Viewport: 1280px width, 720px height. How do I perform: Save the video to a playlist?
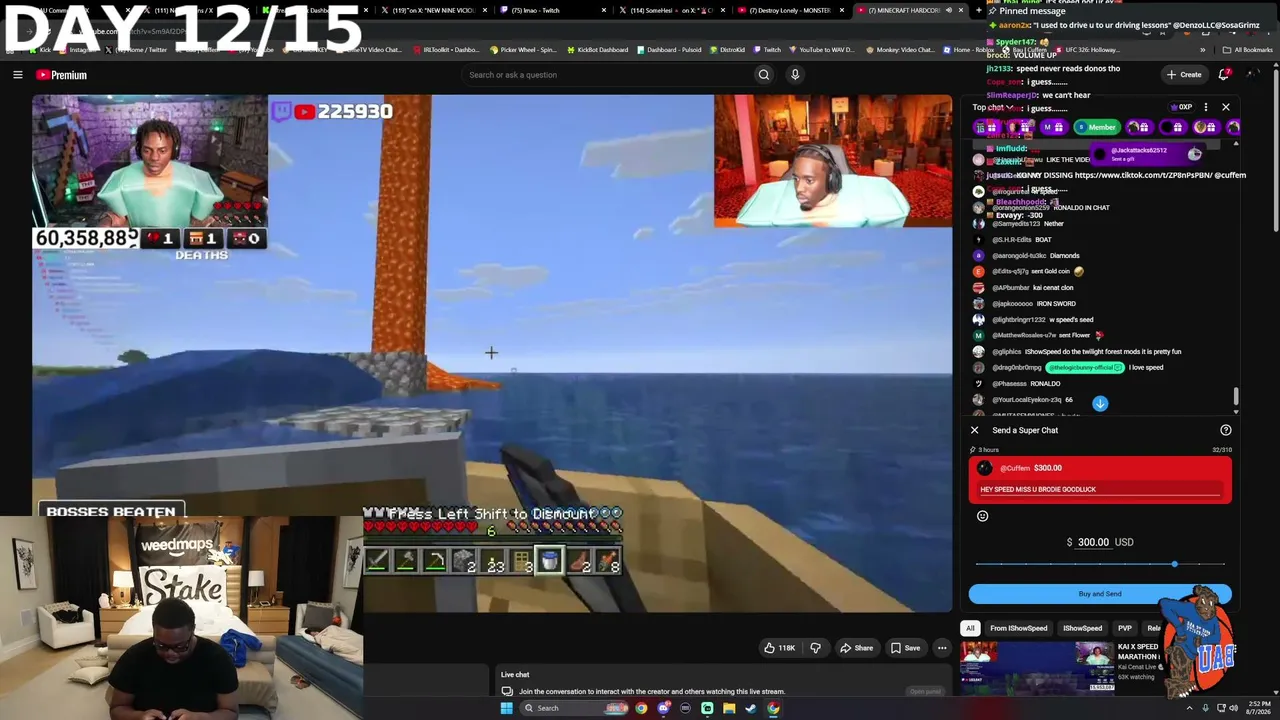click(x=905, y=648)
